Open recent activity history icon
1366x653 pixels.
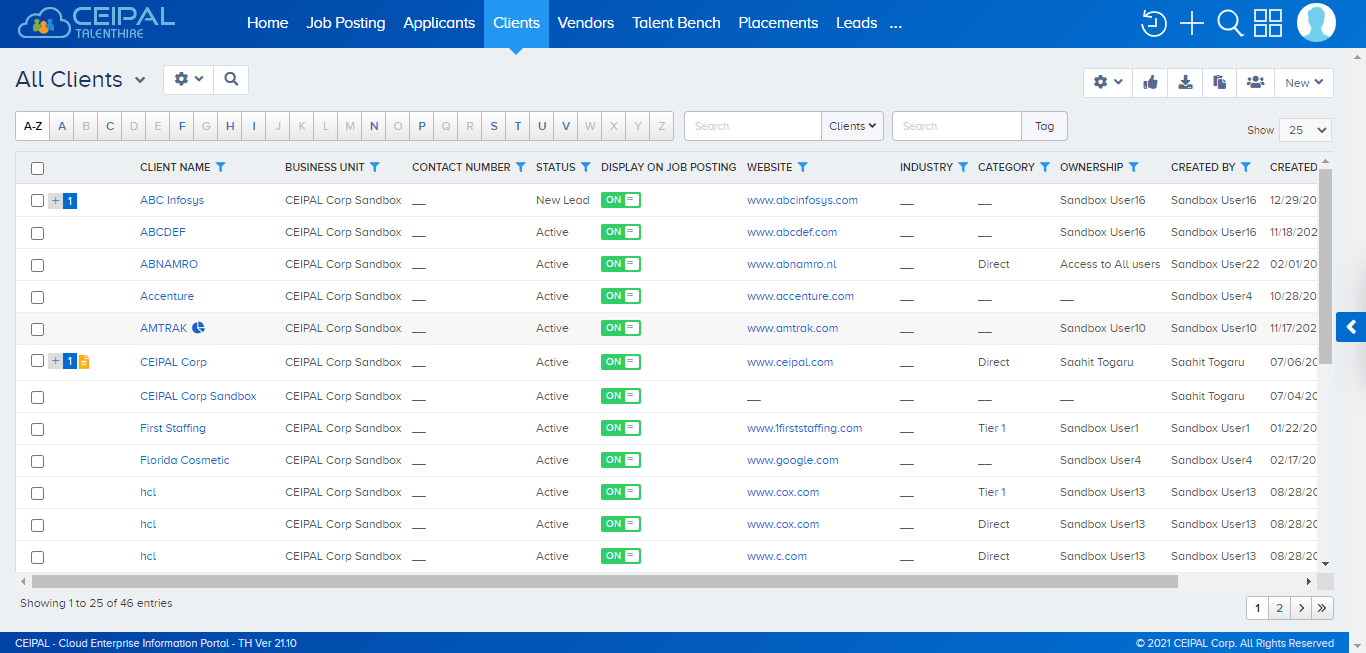(1153, 22)
